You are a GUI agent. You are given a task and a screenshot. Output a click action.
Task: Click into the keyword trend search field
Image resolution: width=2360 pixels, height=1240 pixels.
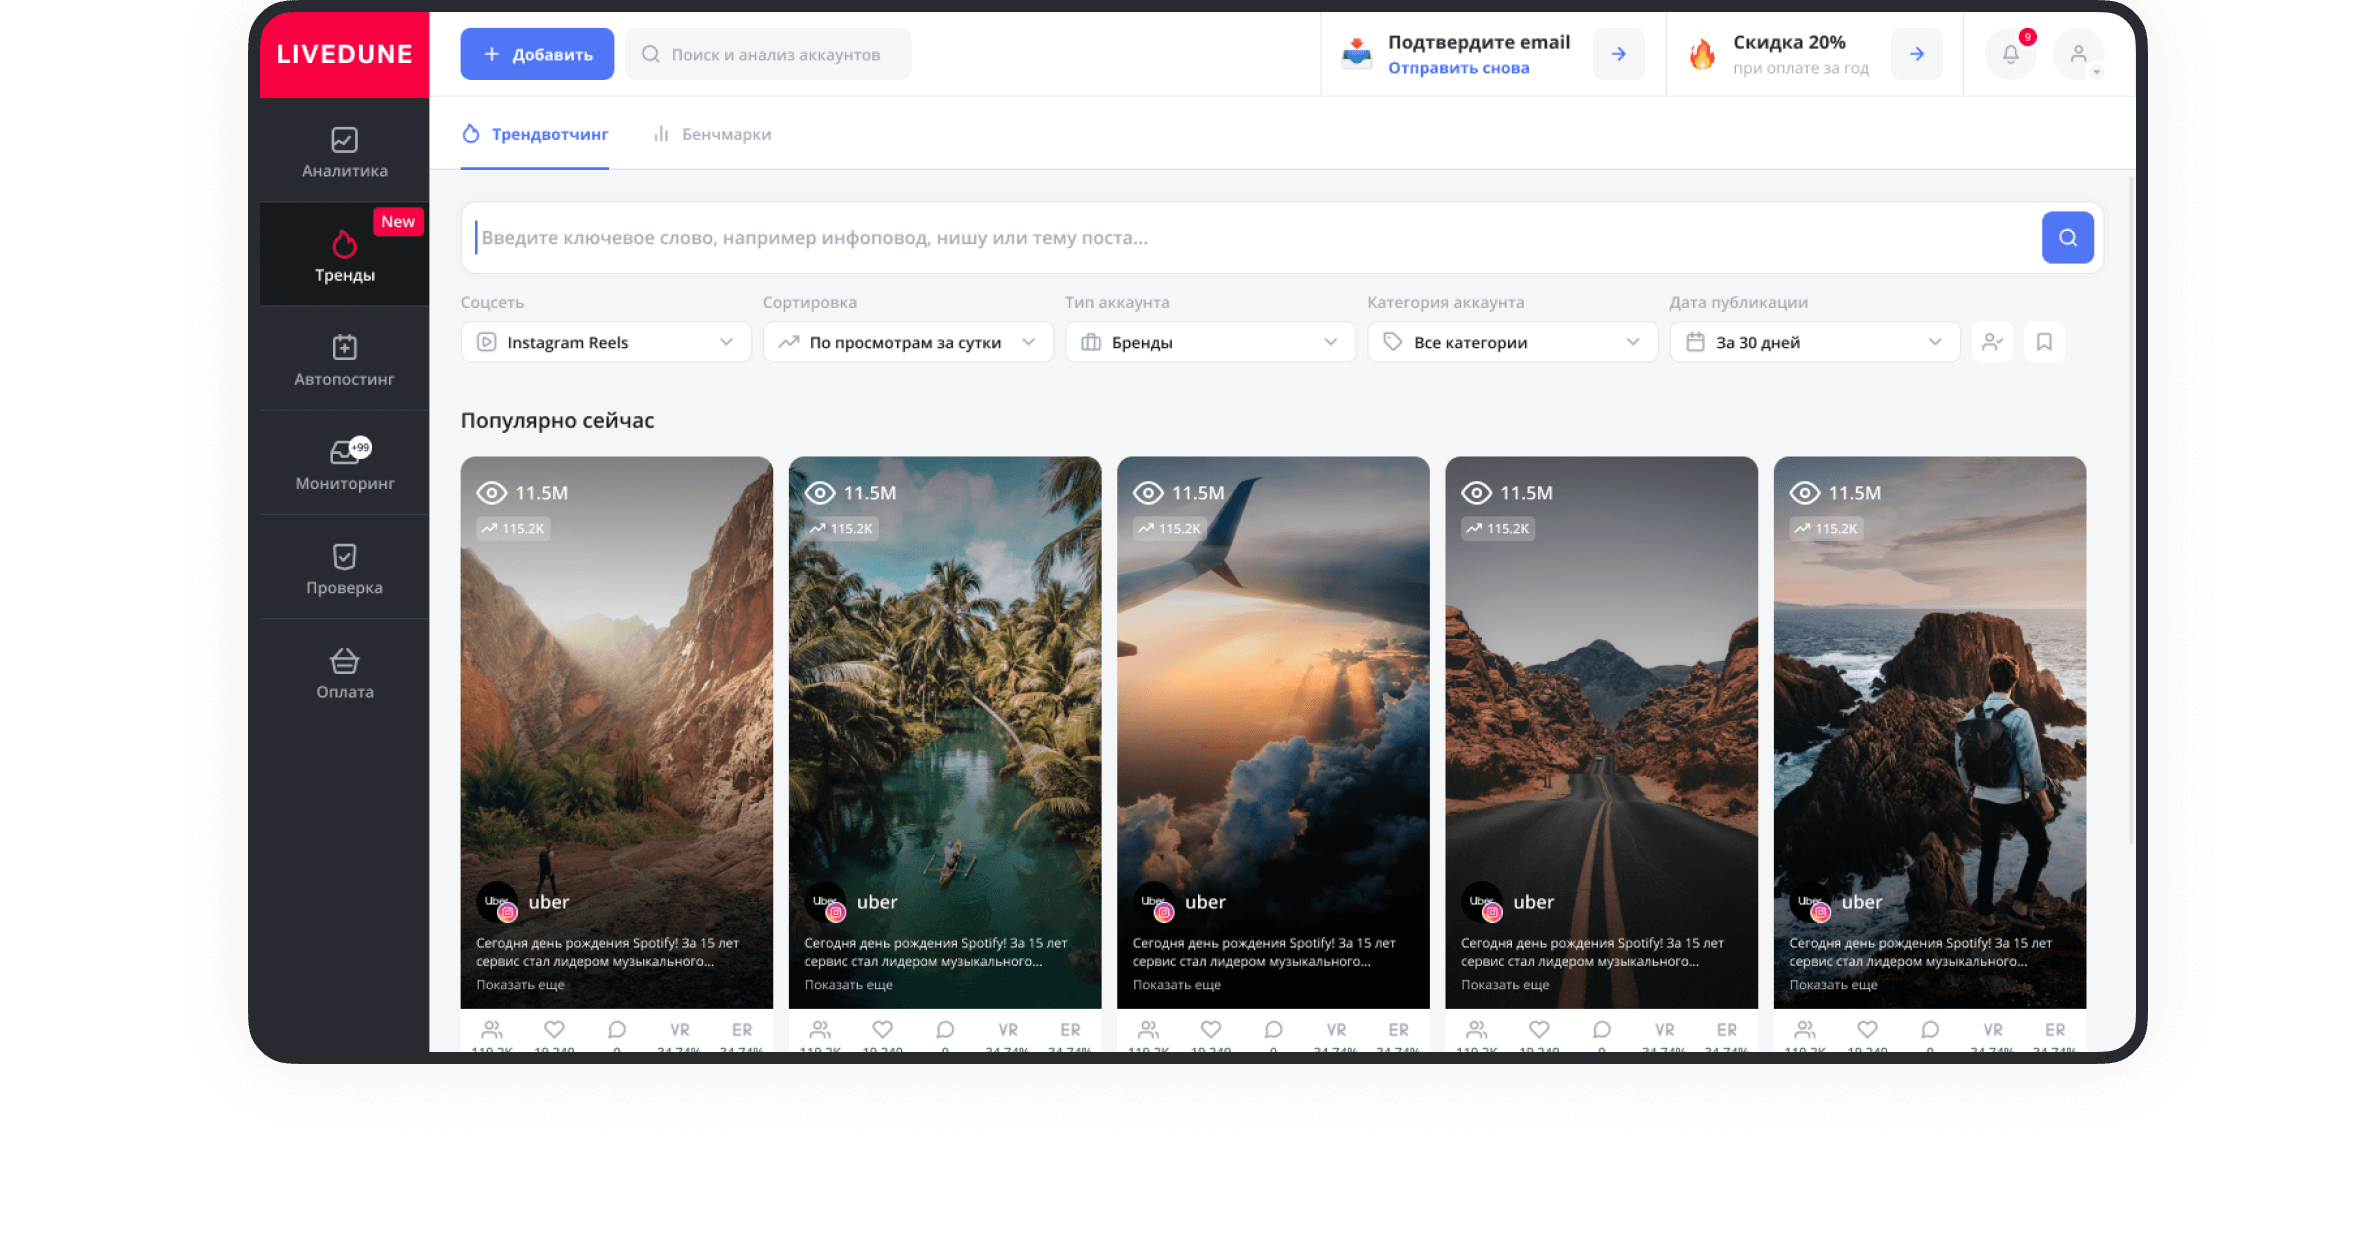click(x=1250, y=238)
